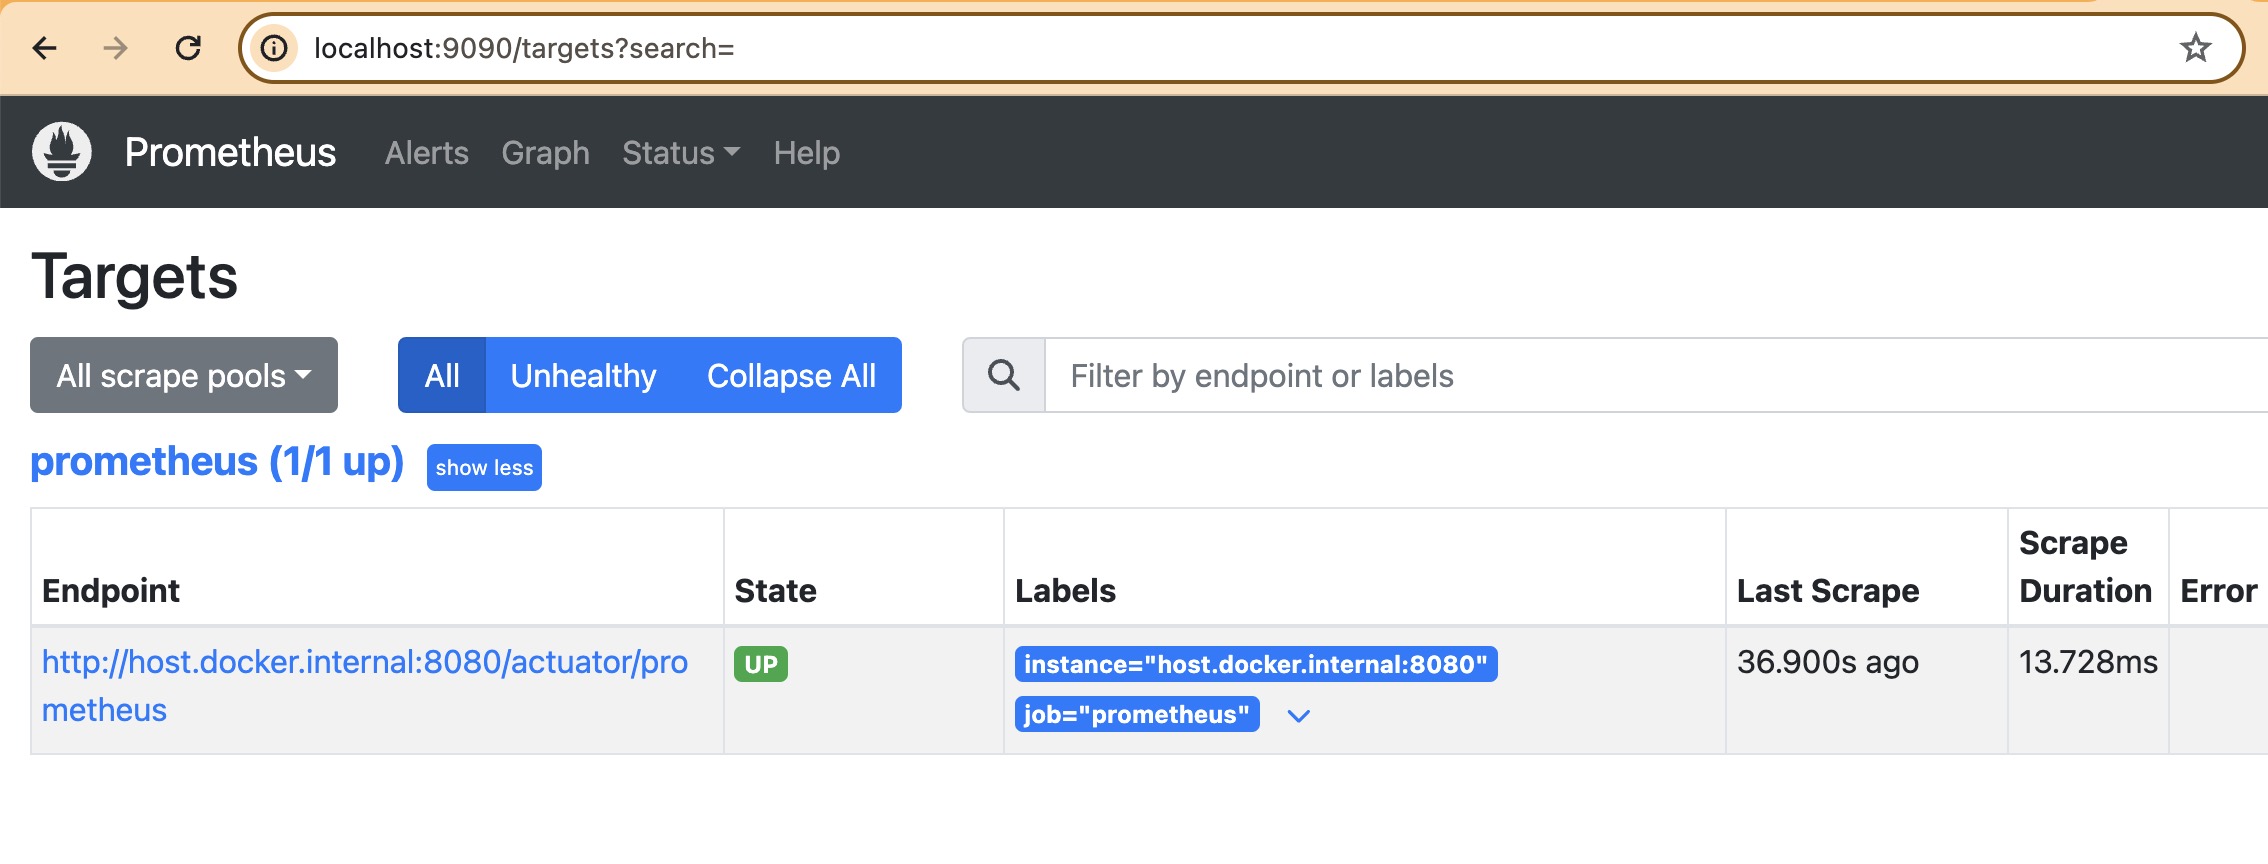Click the show less button
Screen dimensions: 2268x864
pos(484,468)
